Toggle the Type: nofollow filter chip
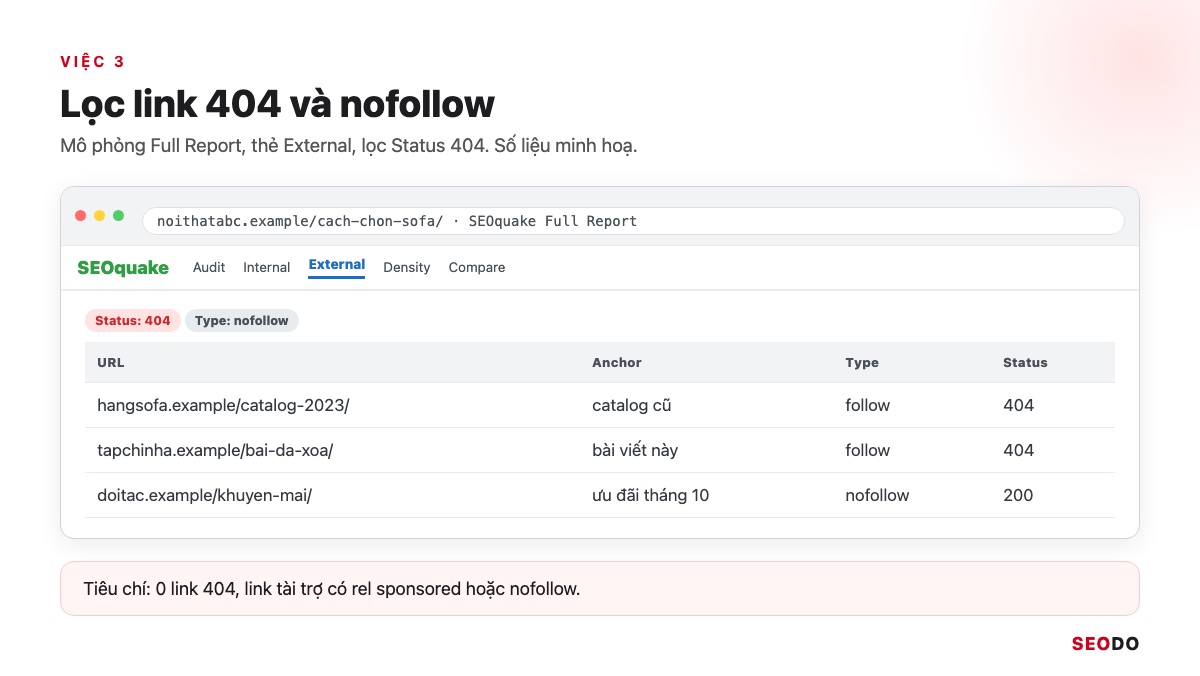Screen dimensions: 1200x676 pyautogui.click(x=242, y=321)
